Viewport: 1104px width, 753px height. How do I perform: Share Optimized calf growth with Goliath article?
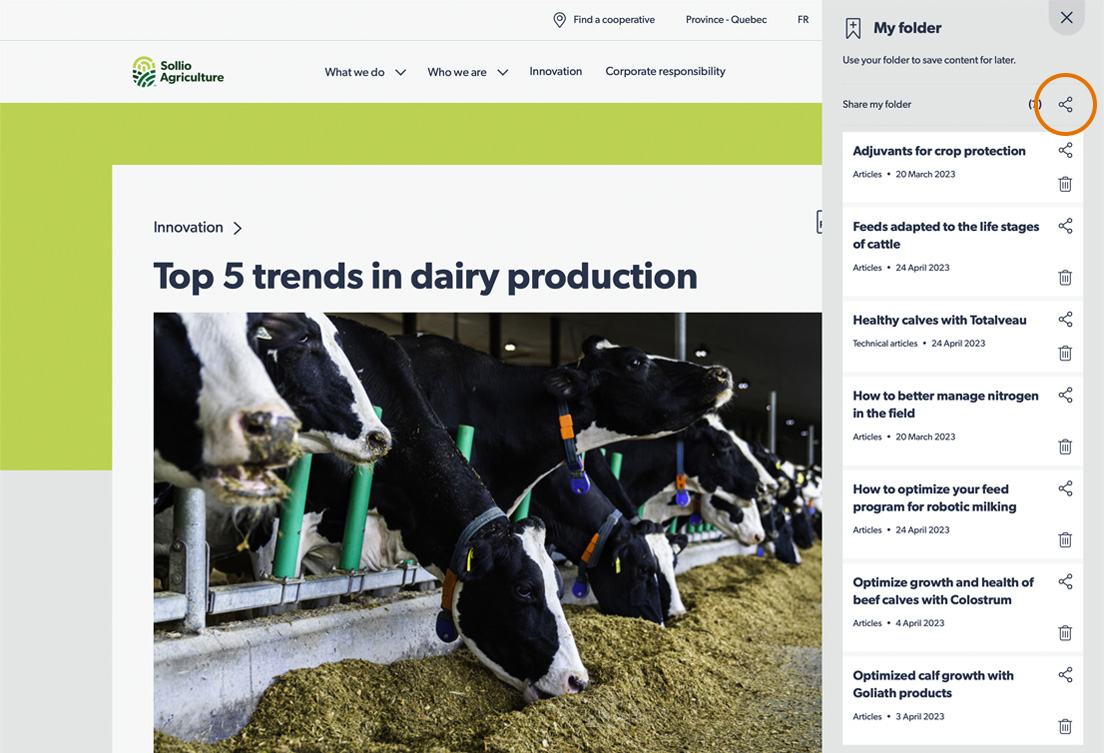point(1065,676)
